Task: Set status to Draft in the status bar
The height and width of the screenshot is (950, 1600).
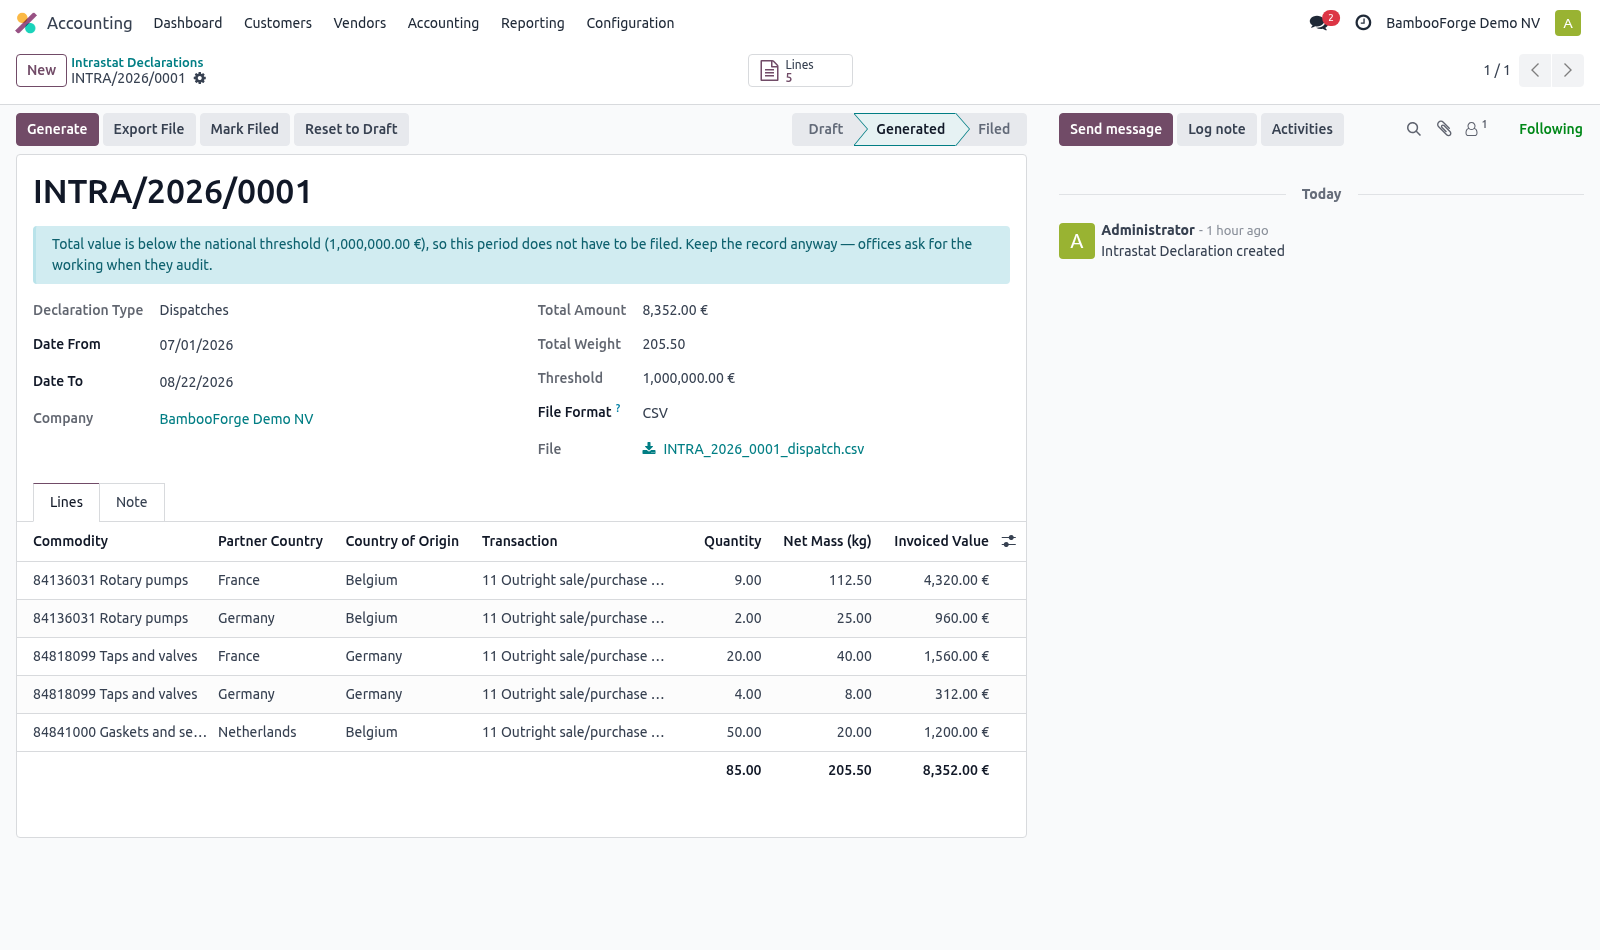Action: [x=825, y=129]
